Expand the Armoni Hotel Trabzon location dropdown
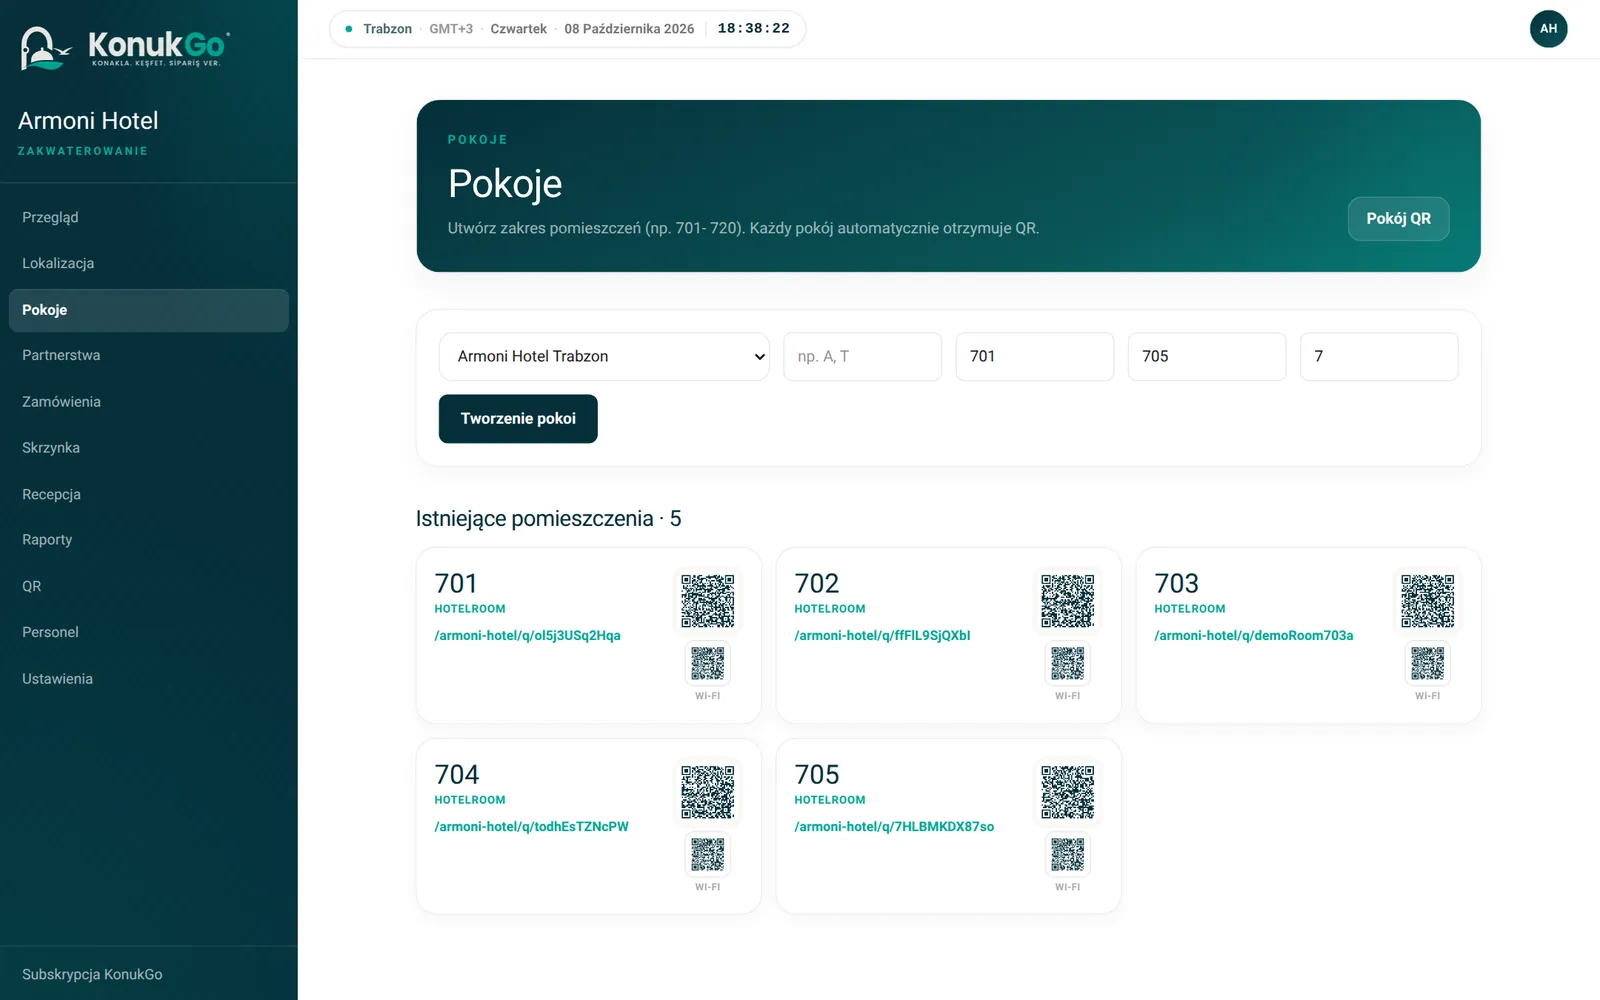This screenshot has width=1600, height=1000. [x=604, y=357]
